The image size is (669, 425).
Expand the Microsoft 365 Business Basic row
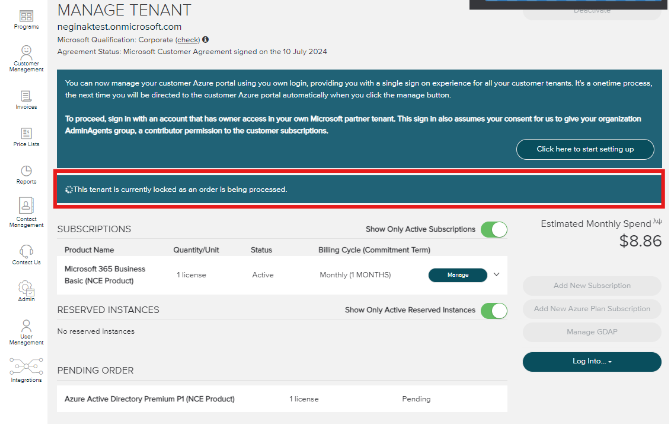click(497, 274)
